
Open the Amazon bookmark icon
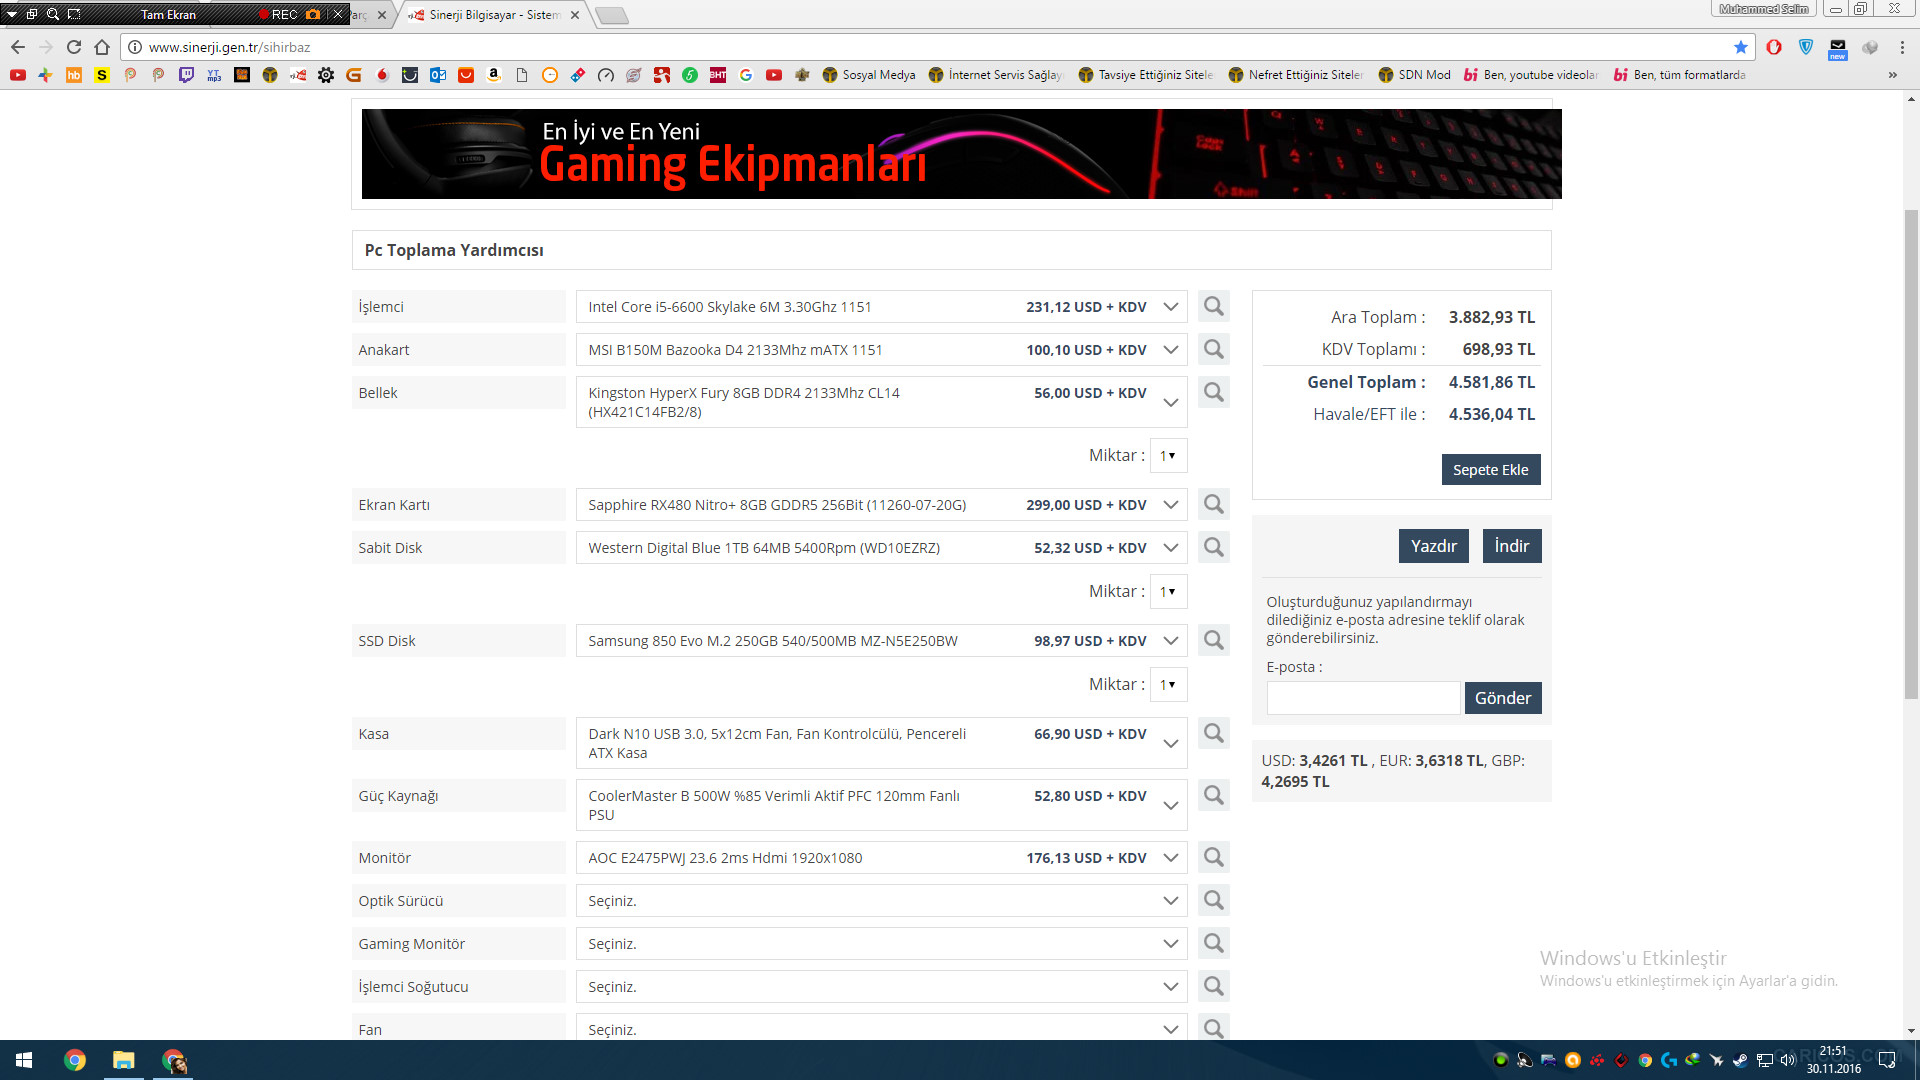[x=493, y=75]
